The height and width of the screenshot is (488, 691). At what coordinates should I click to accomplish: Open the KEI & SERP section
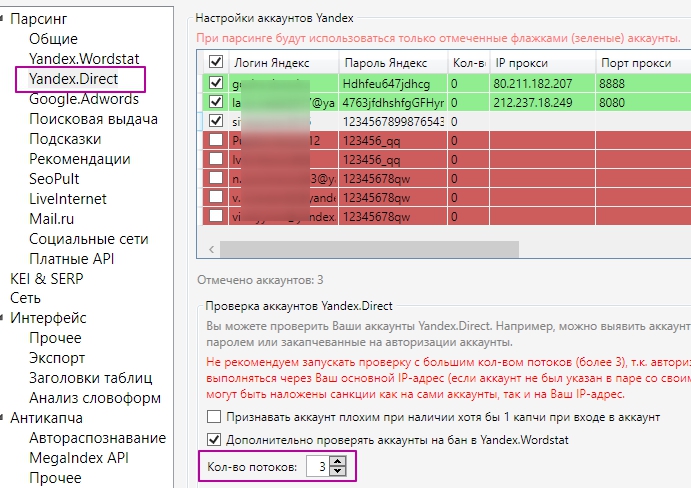pyautogui.click(x=47, y=278)
